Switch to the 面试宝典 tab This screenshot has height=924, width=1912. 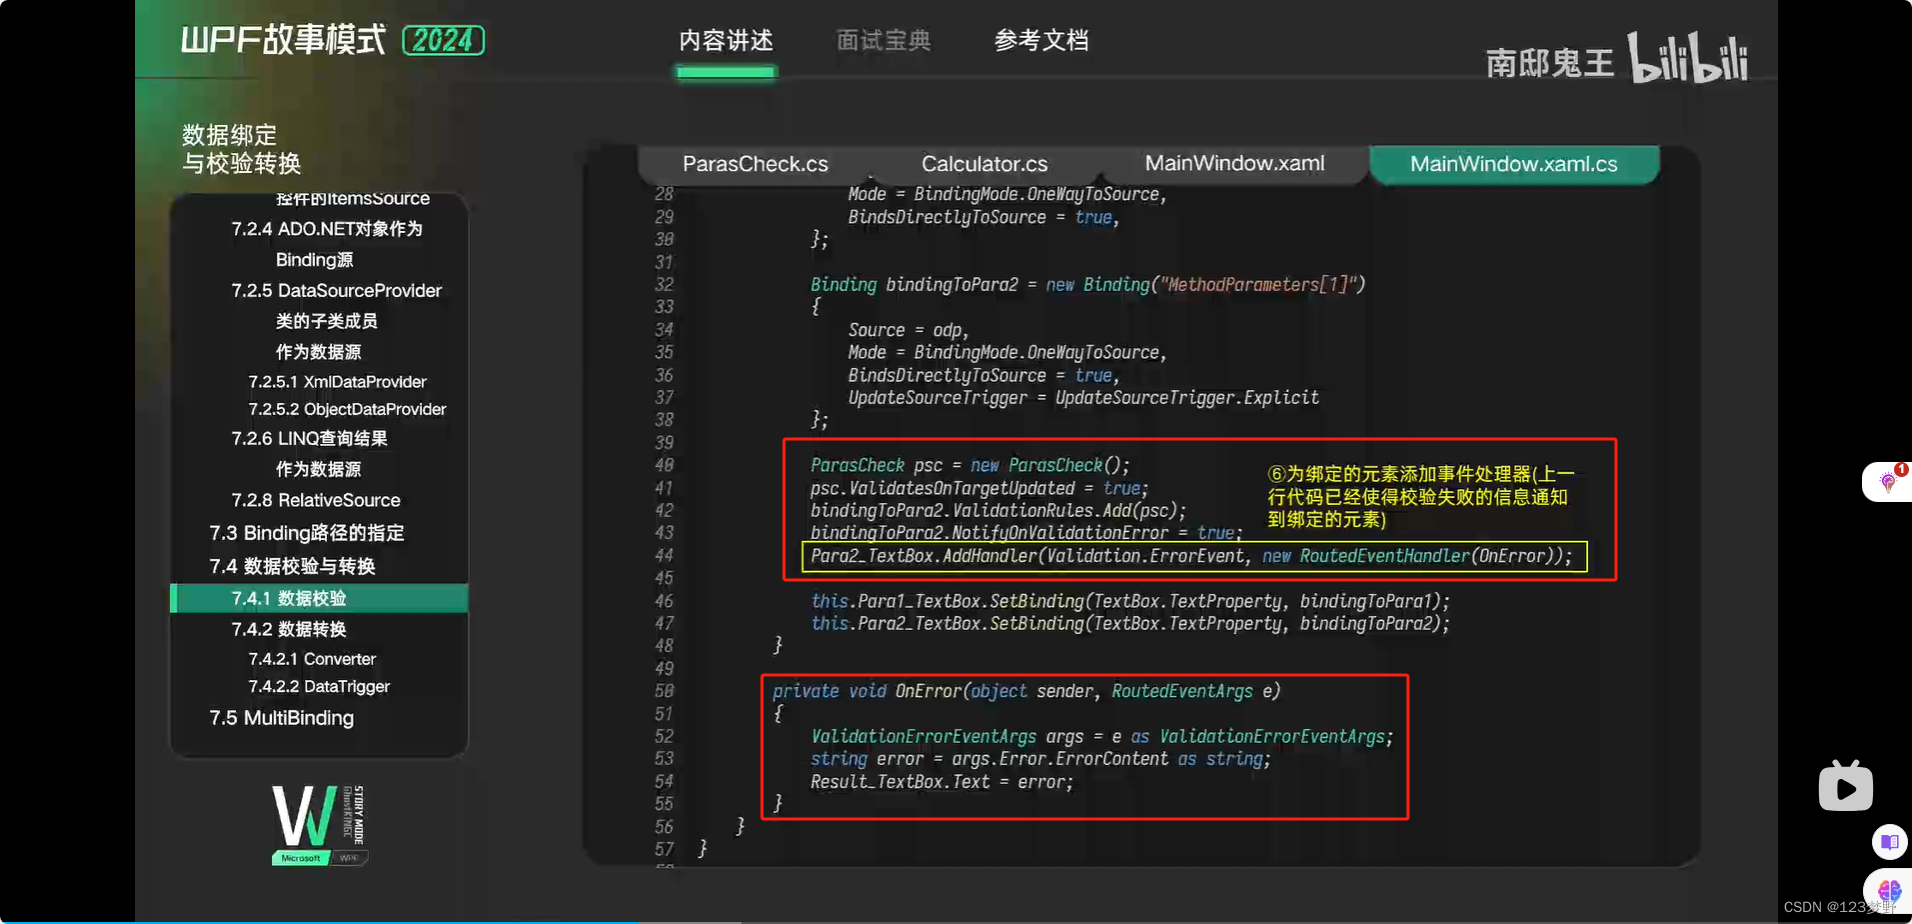[x=884, y=41]
